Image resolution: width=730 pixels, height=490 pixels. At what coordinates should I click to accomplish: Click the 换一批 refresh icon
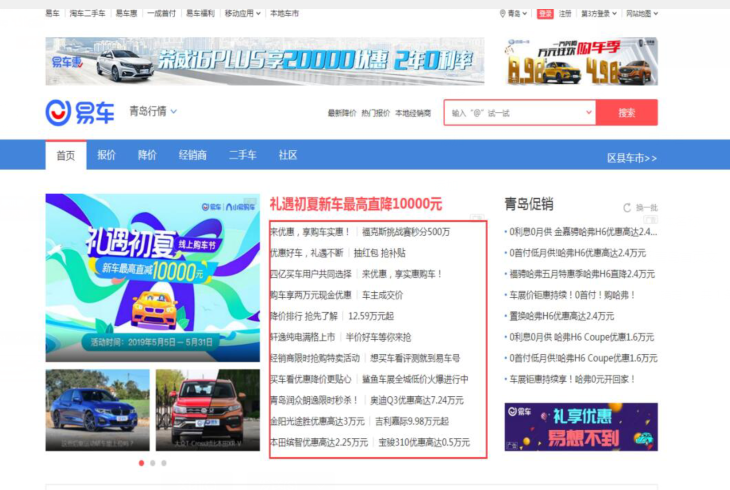[627, 208]
